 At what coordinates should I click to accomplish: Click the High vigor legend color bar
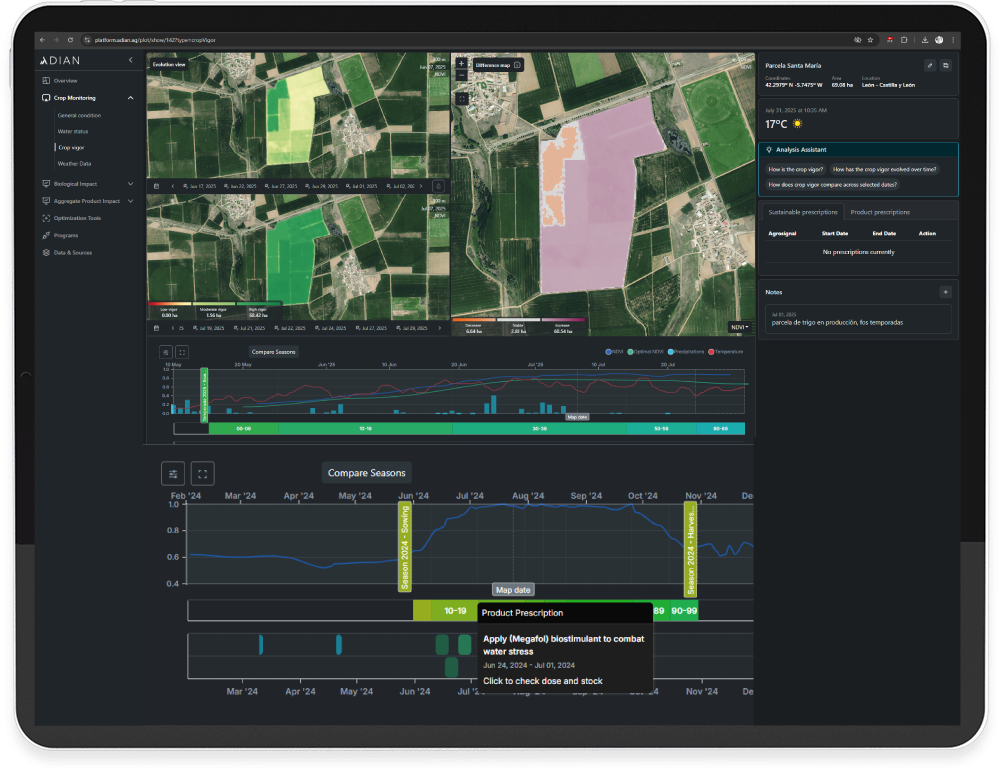(x=258, y=304)
